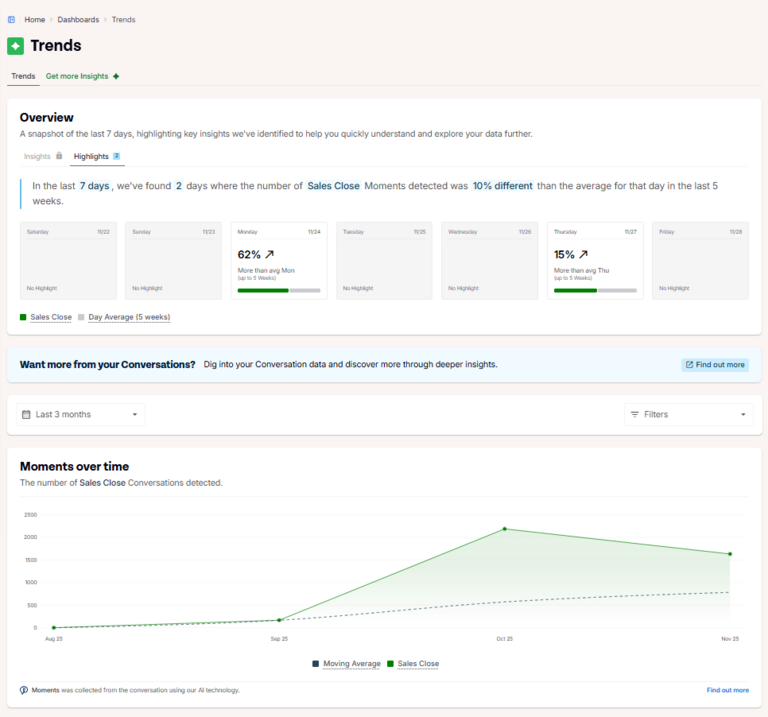Click the Find out more button in banner
This screenshot has height=717, width=768.
coord(715,365)
